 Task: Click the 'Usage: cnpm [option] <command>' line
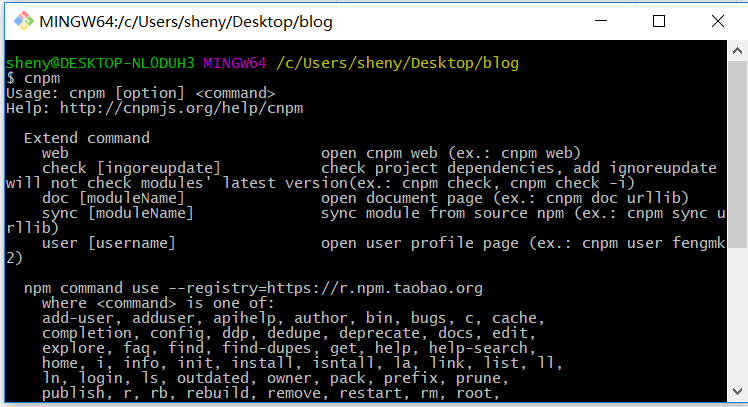(x=140, y=93)
